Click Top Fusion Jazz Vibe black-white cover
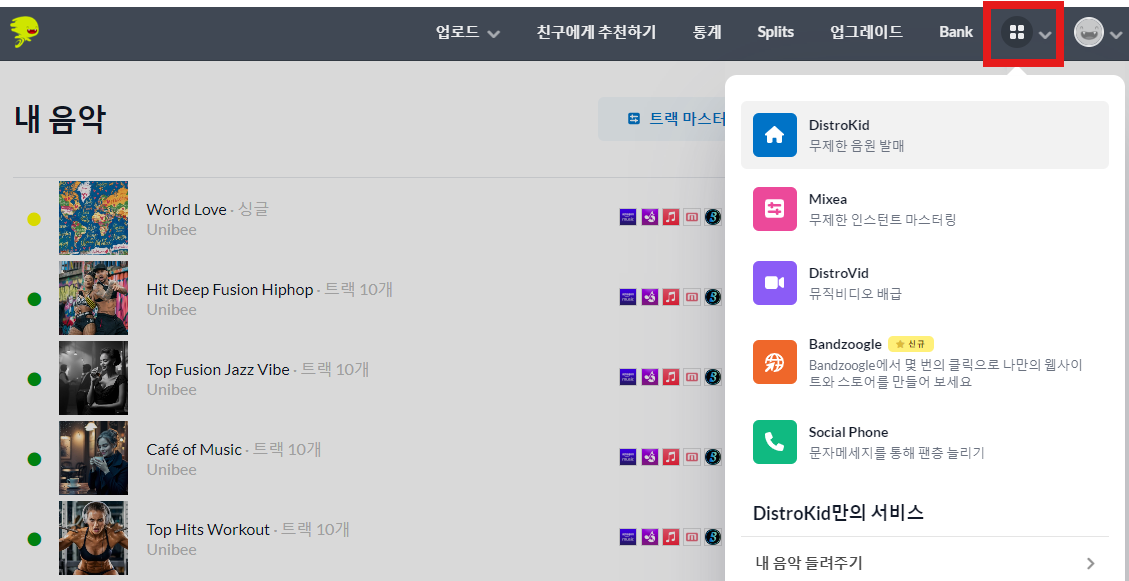 (94, 378)
